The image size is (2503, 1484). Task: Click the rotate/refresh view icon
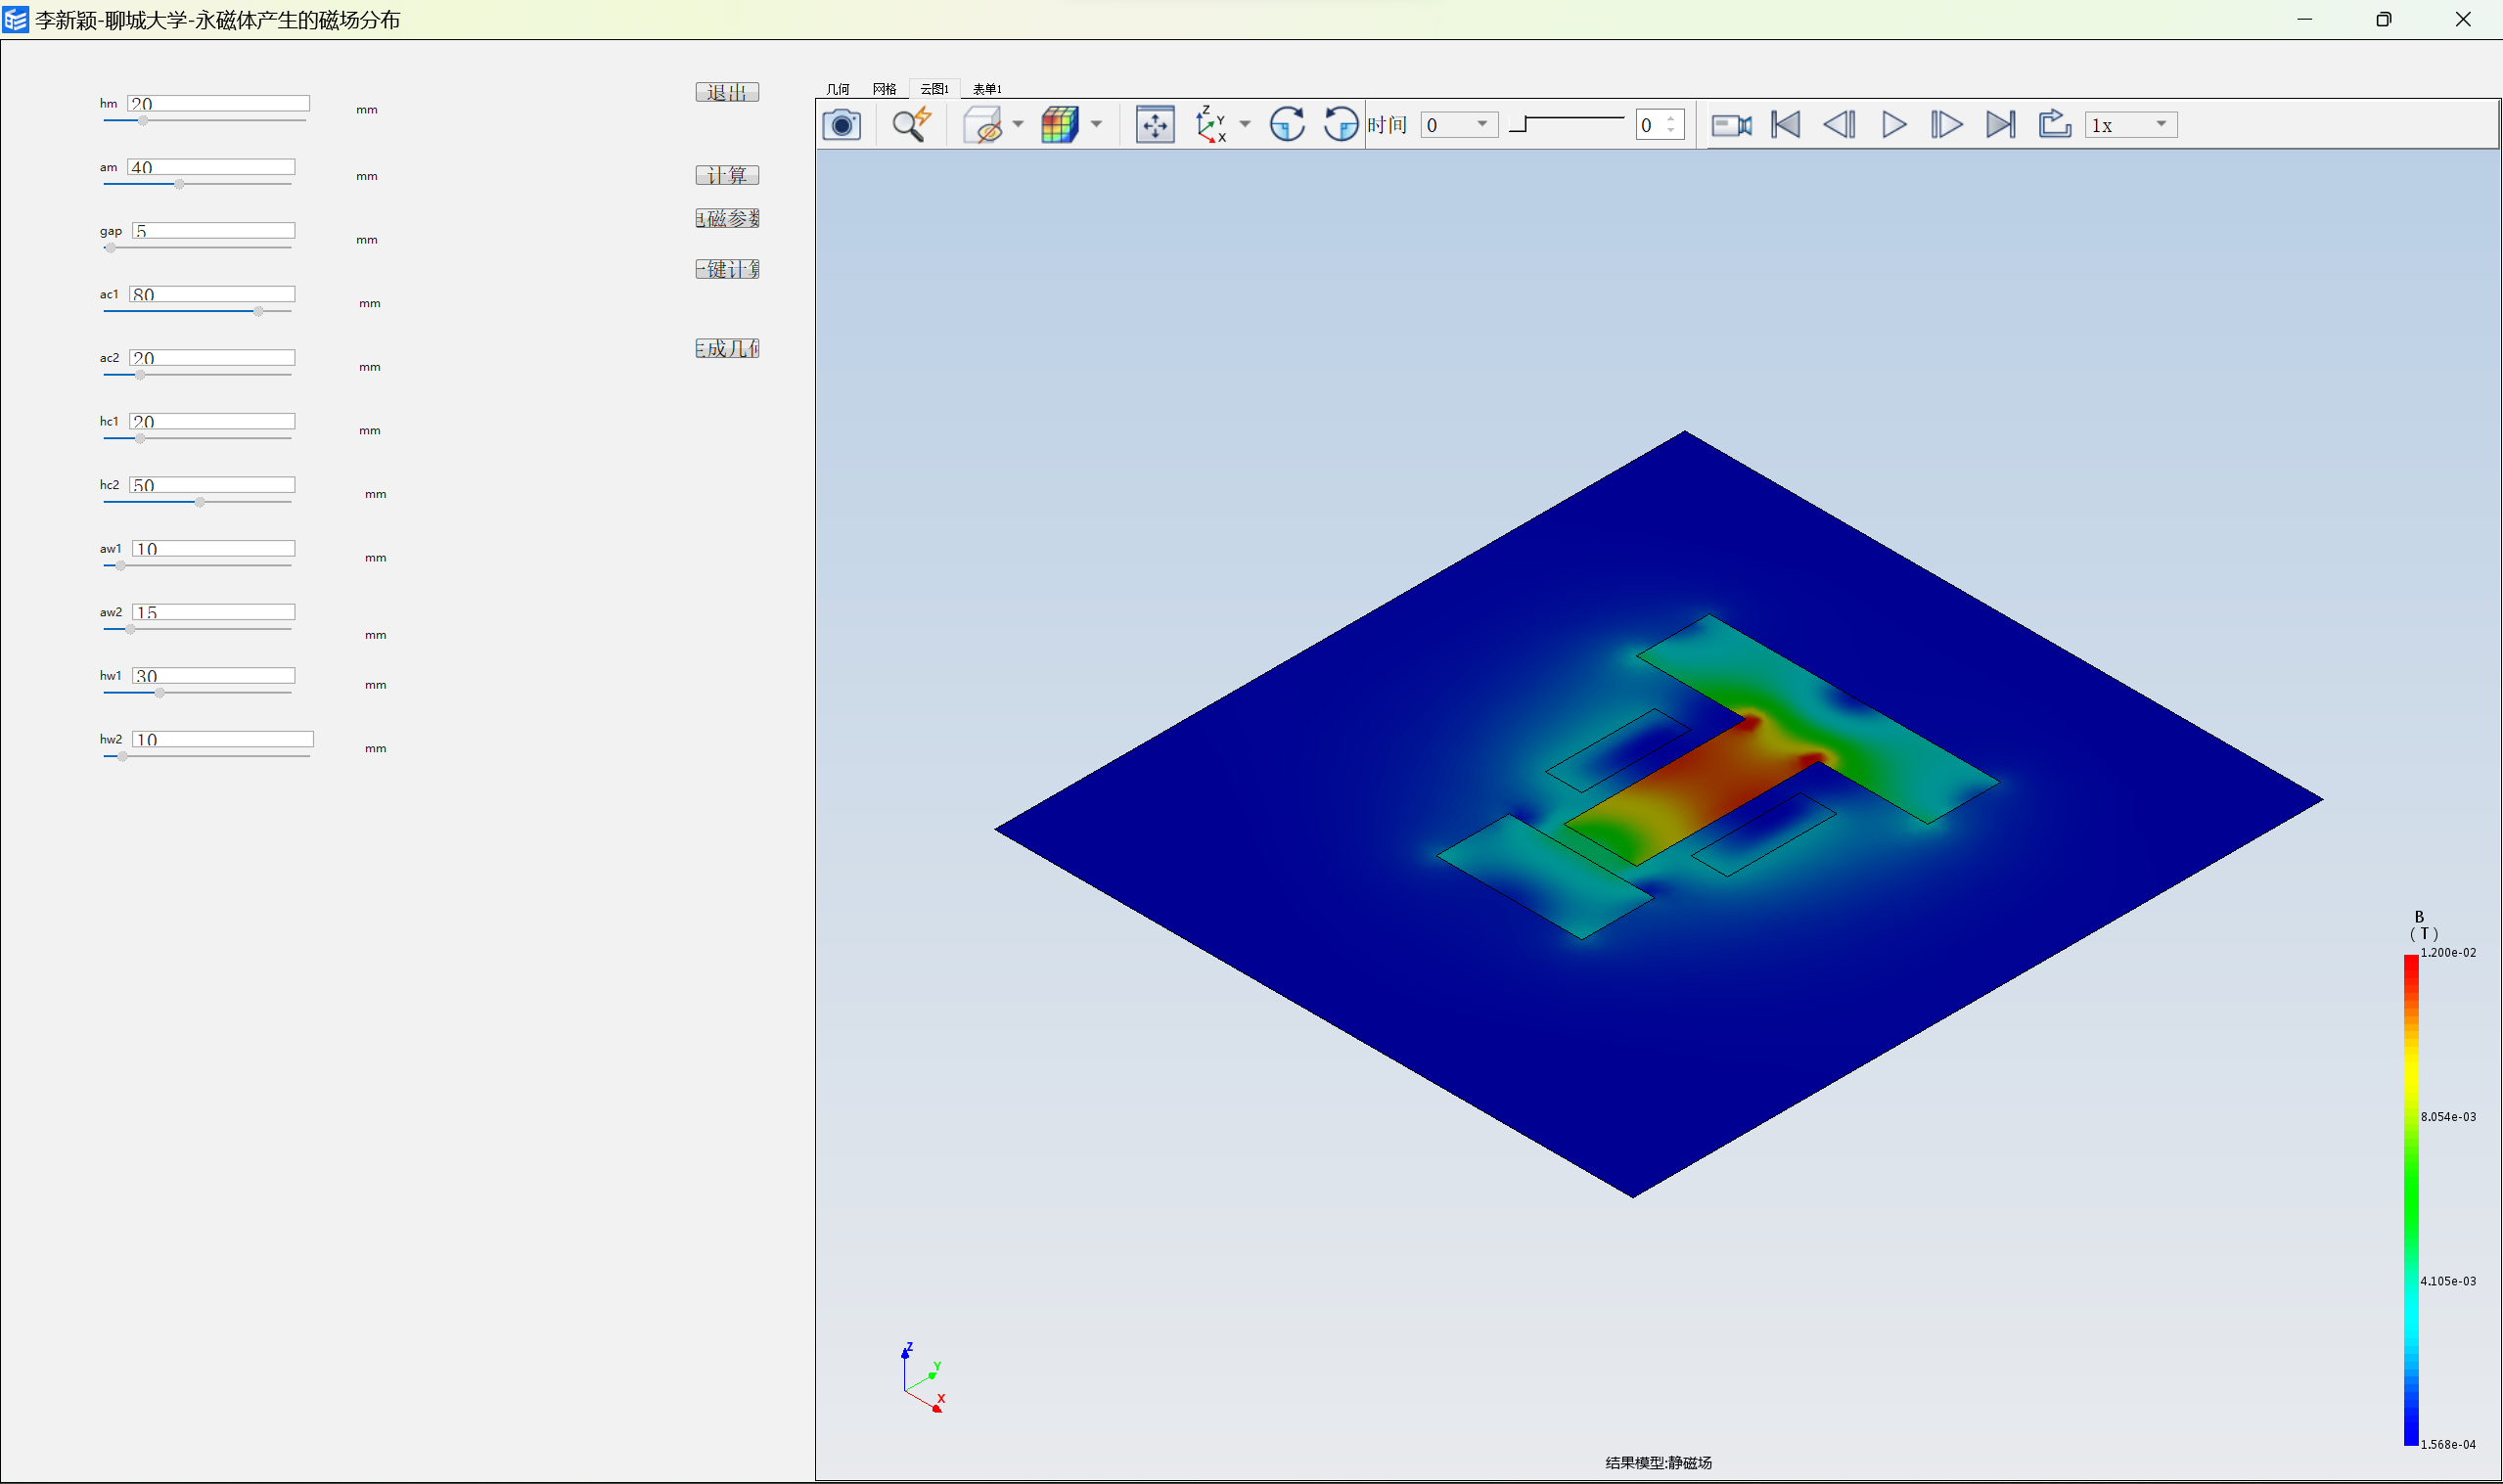point(1292,123)
